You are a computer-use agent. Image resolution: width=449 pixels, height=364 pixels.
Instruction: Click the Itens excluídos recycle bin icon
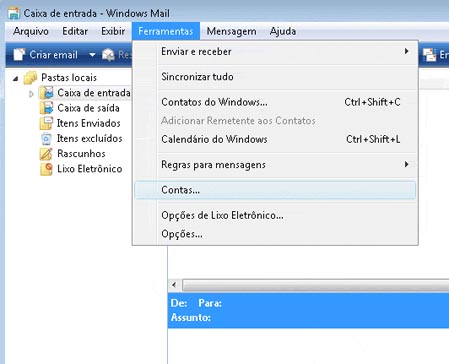click(x=46, y=139)
